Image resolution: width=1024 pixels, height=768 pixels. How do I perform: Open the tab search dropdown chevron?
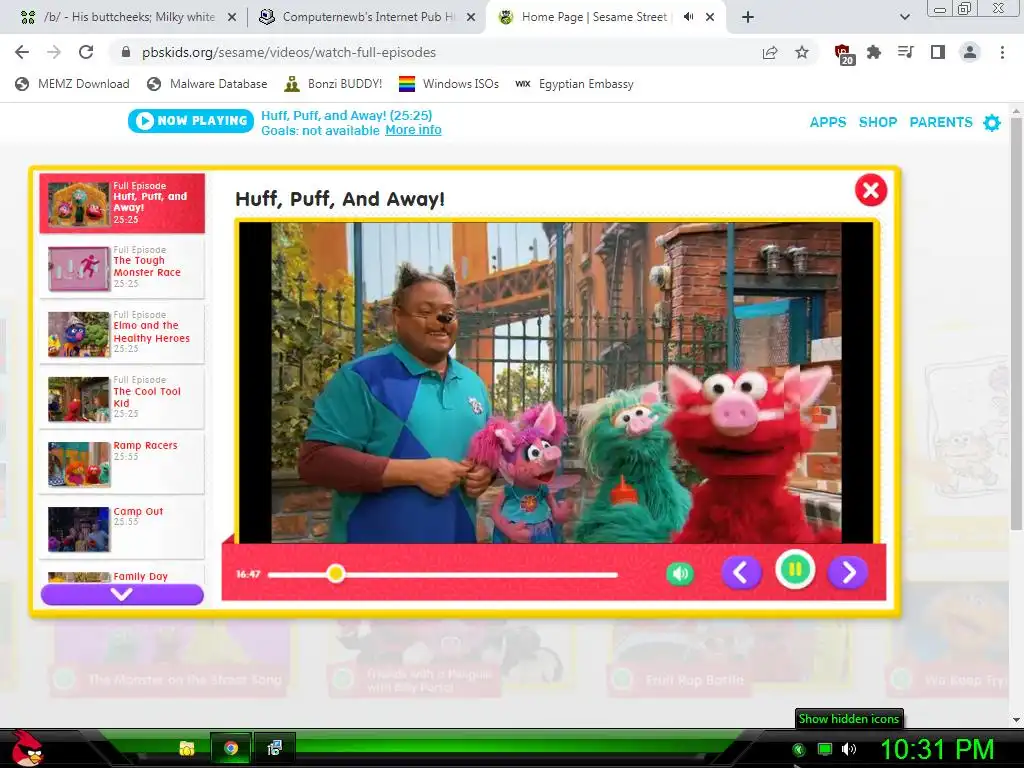pos(904,17)
